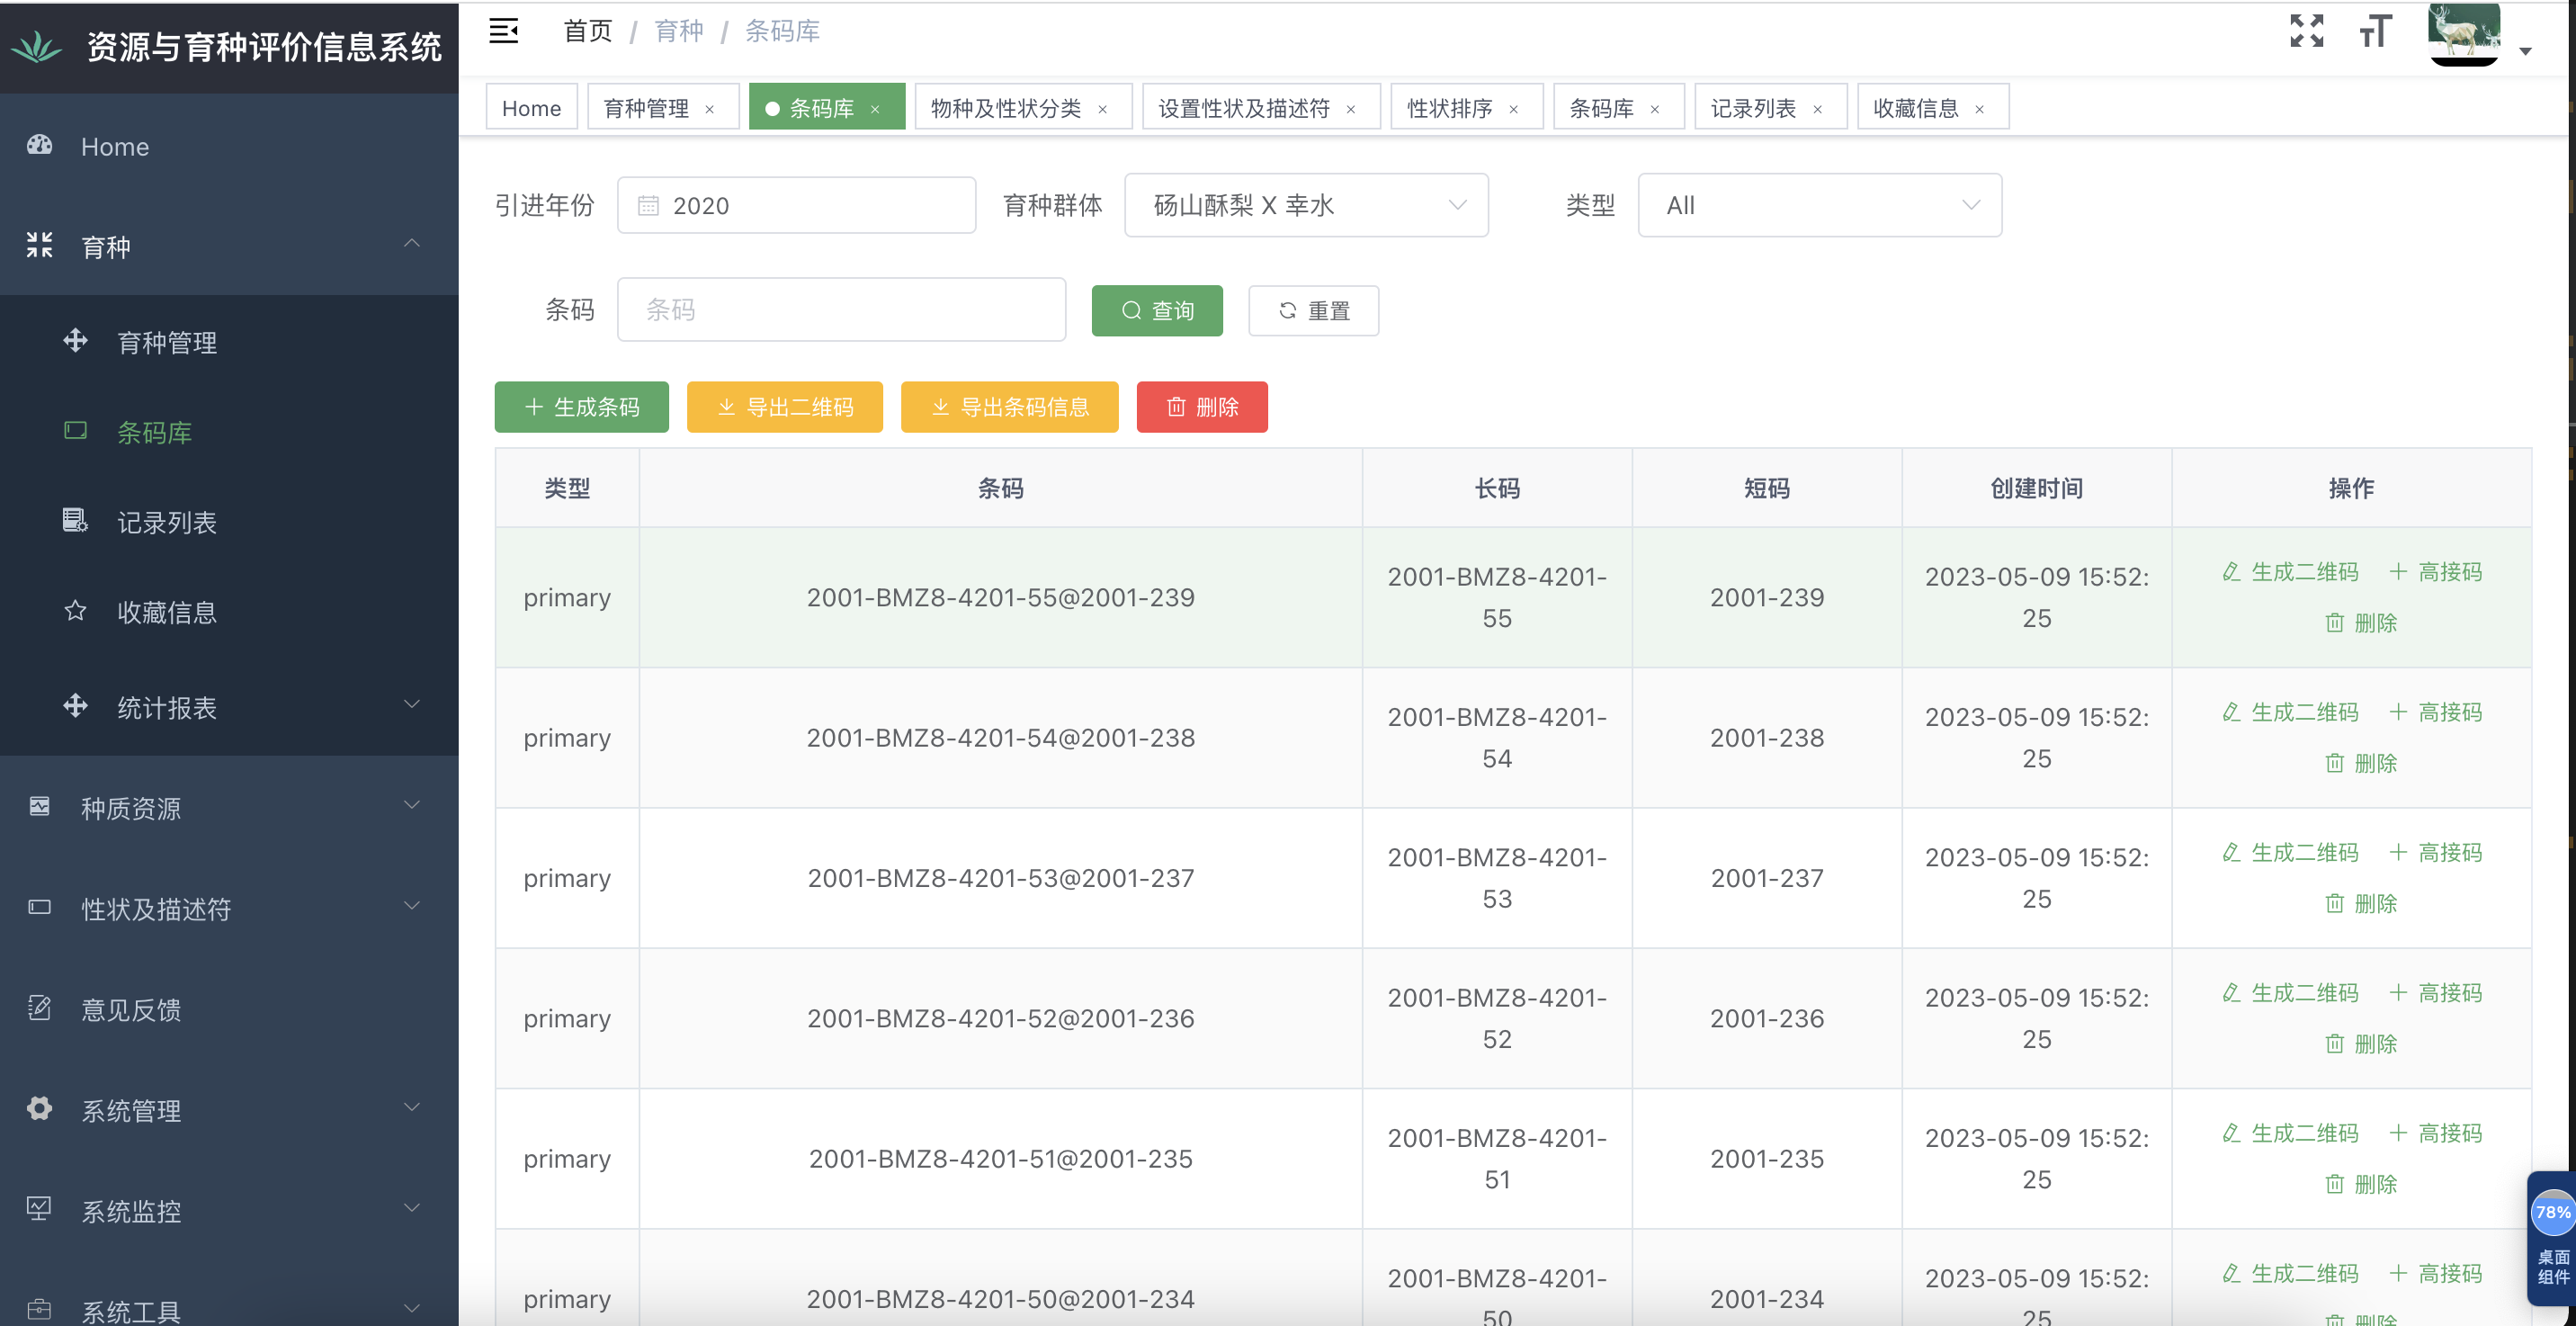This screenshot has height=1326, width=2576.
Task: Close the 设置性状及描述符 tab
Action: 1351,109
